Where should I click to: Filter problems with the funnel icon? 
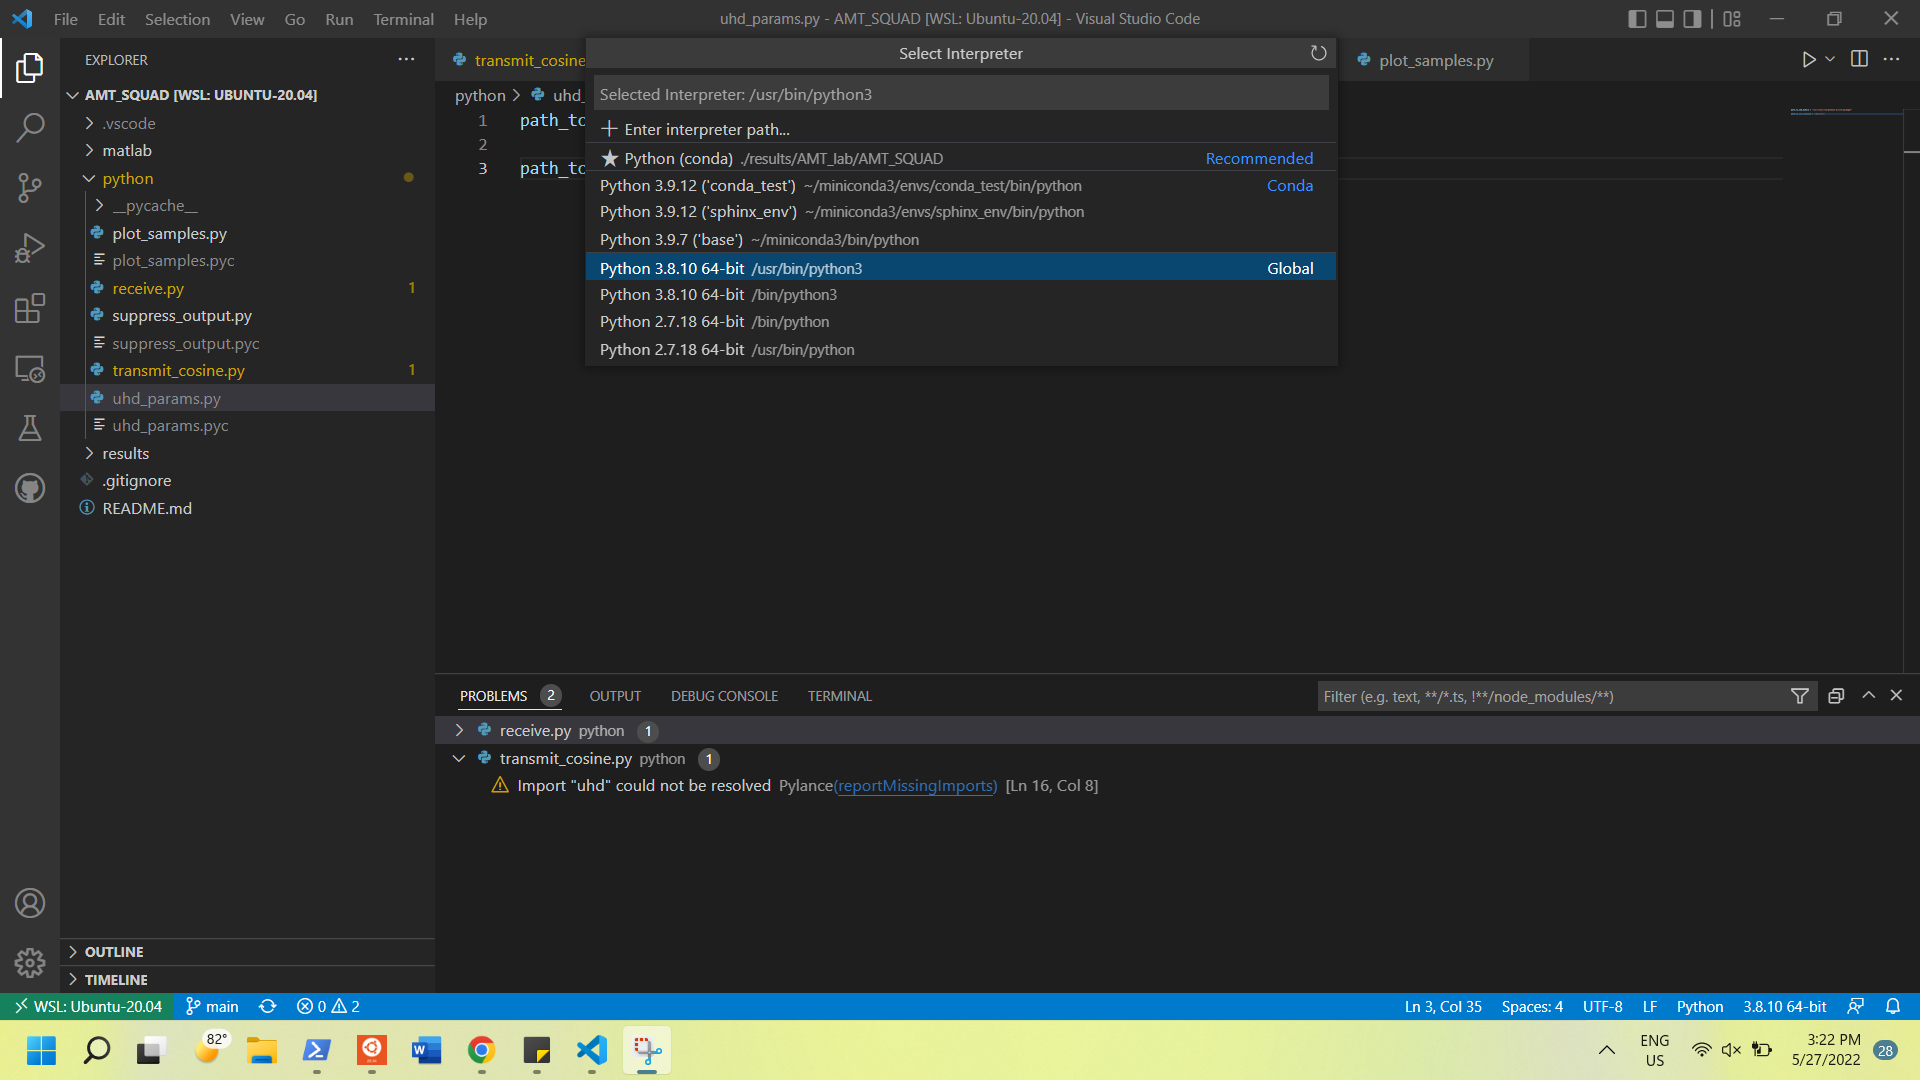point(1800,696)
